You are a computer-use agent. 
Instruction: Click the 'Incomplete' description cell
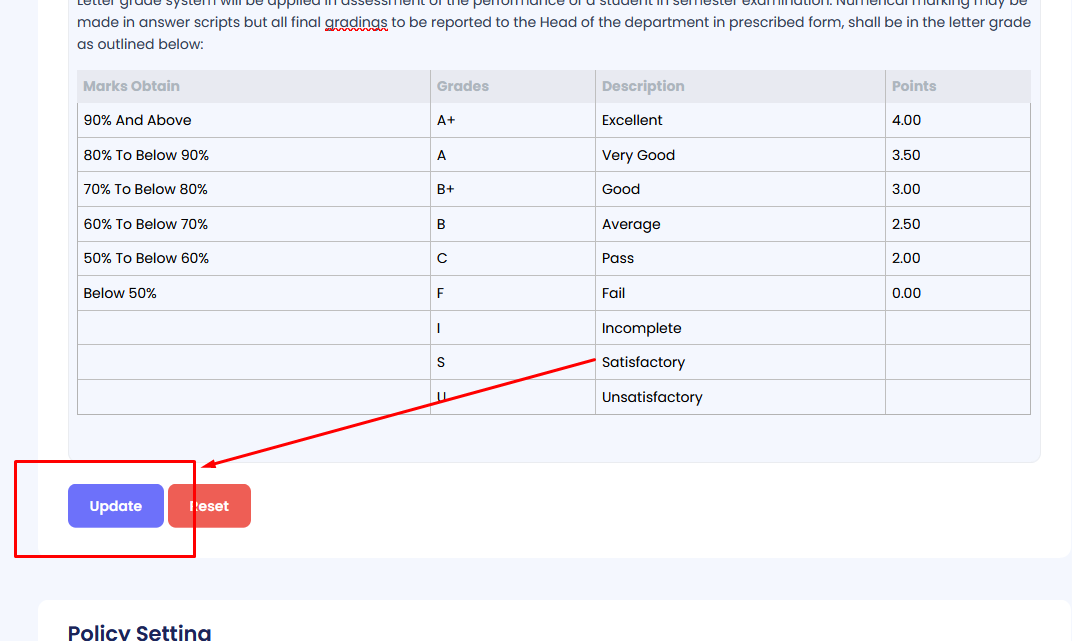pyautogui.click(x=641, y=328)
